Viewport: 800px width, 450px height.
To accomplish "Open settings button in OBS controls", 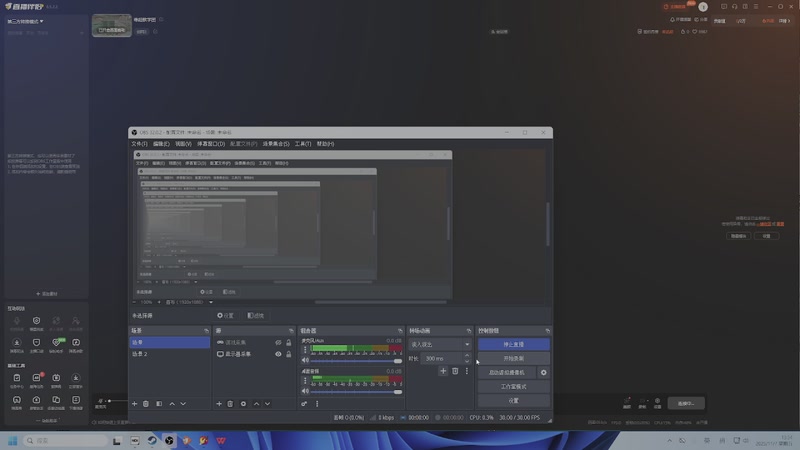I will click(514, 401).
